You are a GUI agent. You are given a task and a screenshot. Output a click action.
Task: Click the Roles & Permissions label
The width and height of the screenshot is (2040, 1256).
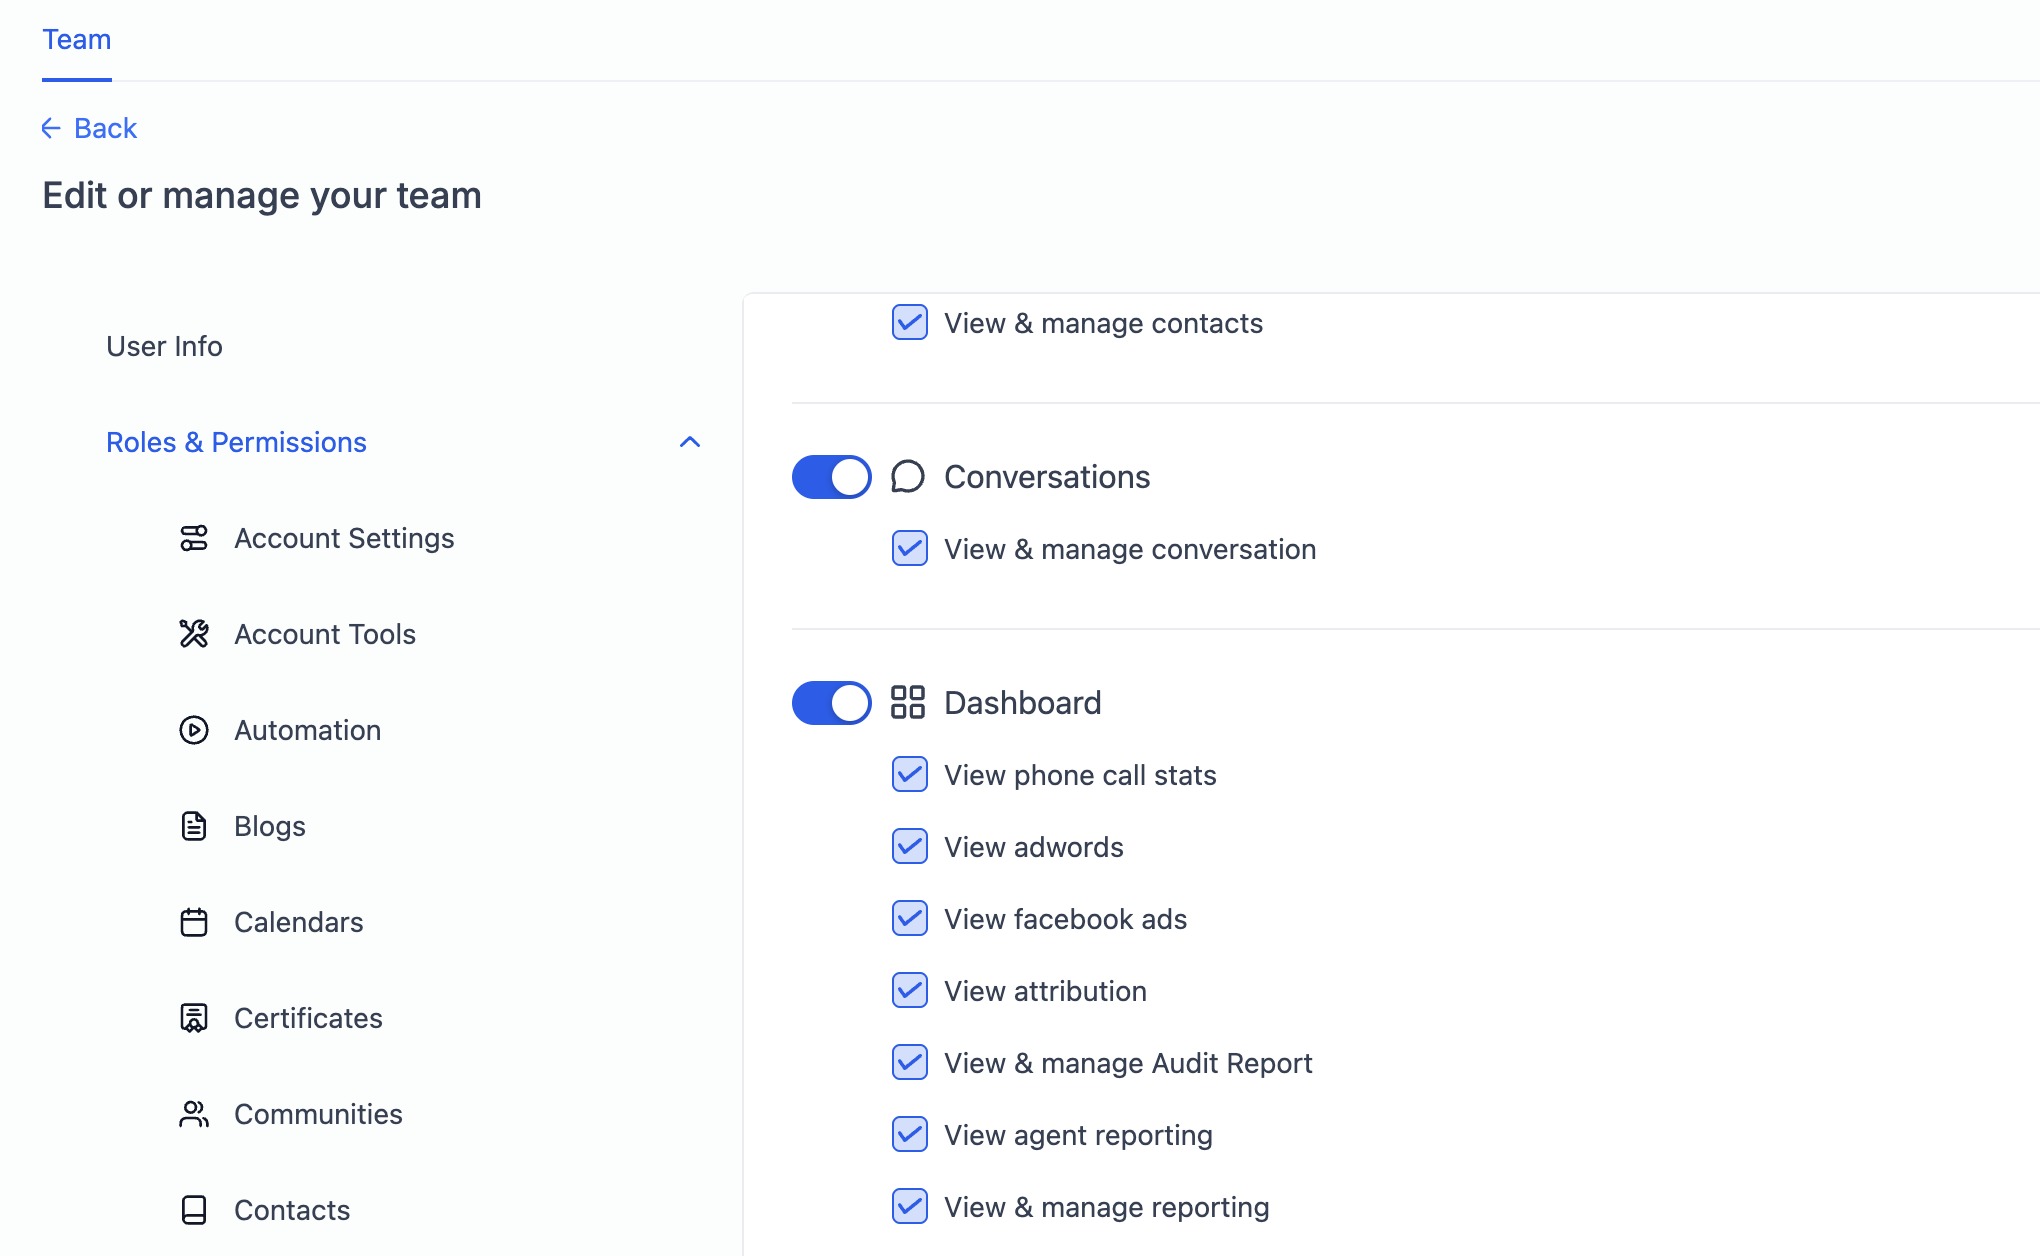point(236,442)
